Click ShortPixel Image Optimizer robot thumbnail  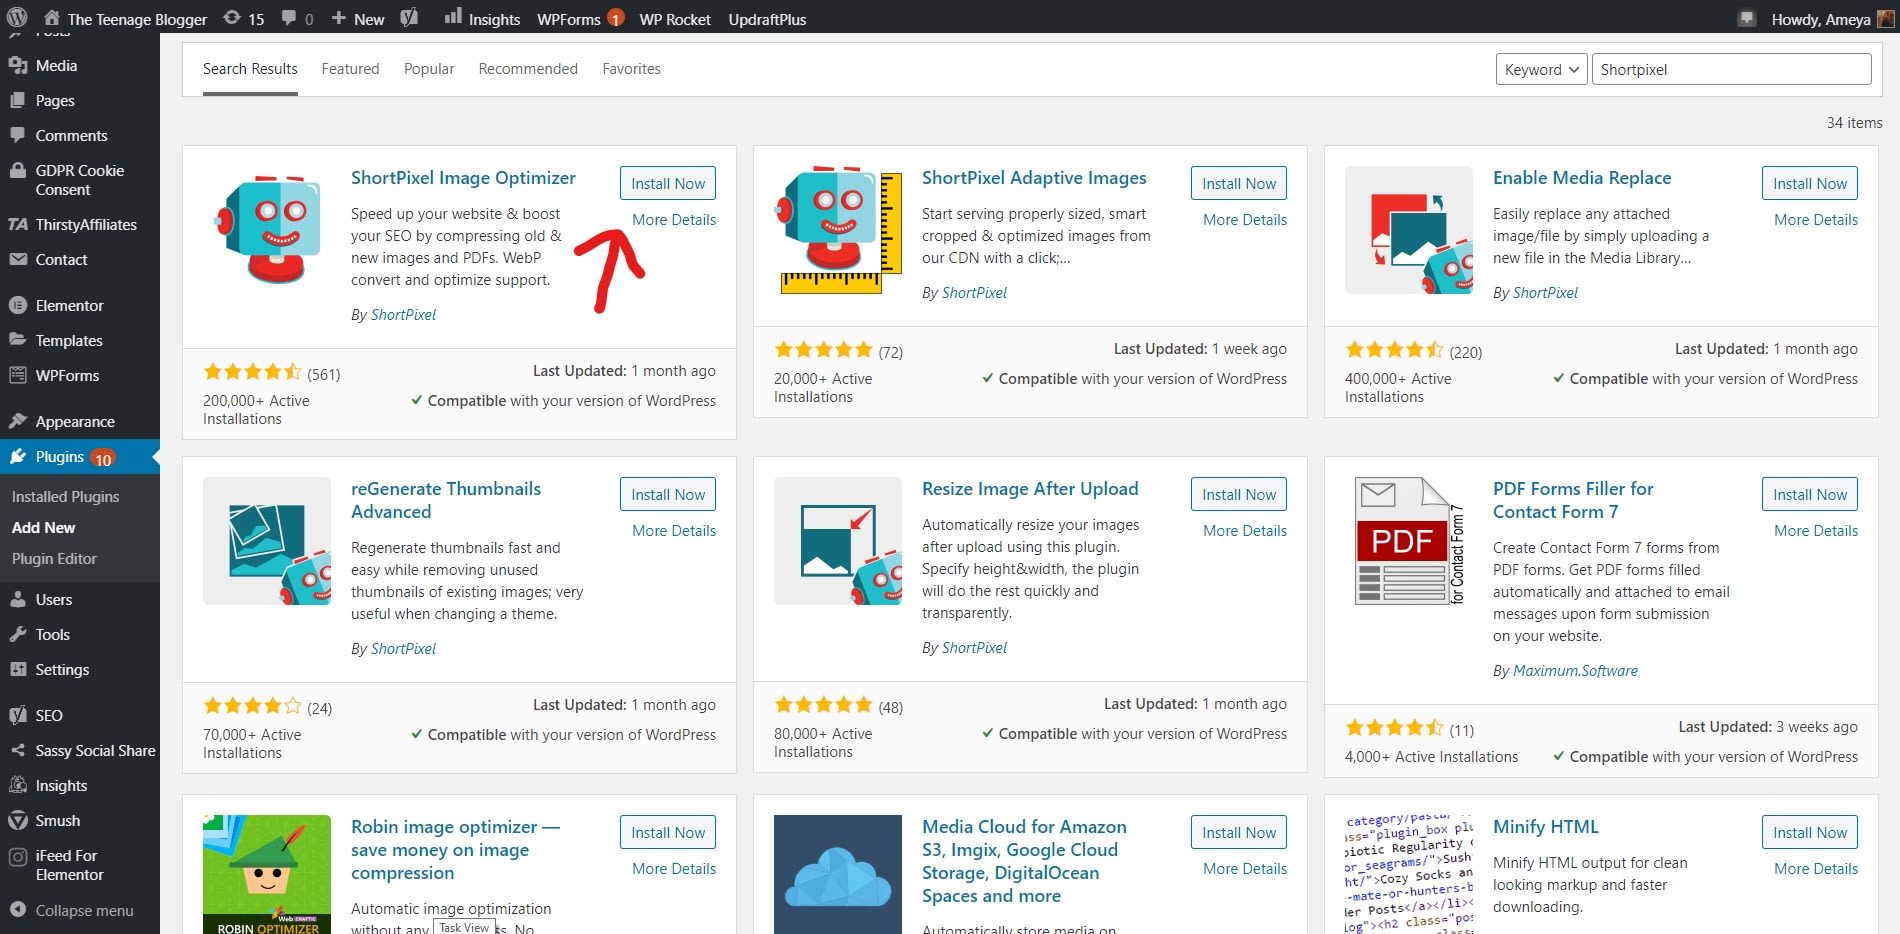point(267,230)
